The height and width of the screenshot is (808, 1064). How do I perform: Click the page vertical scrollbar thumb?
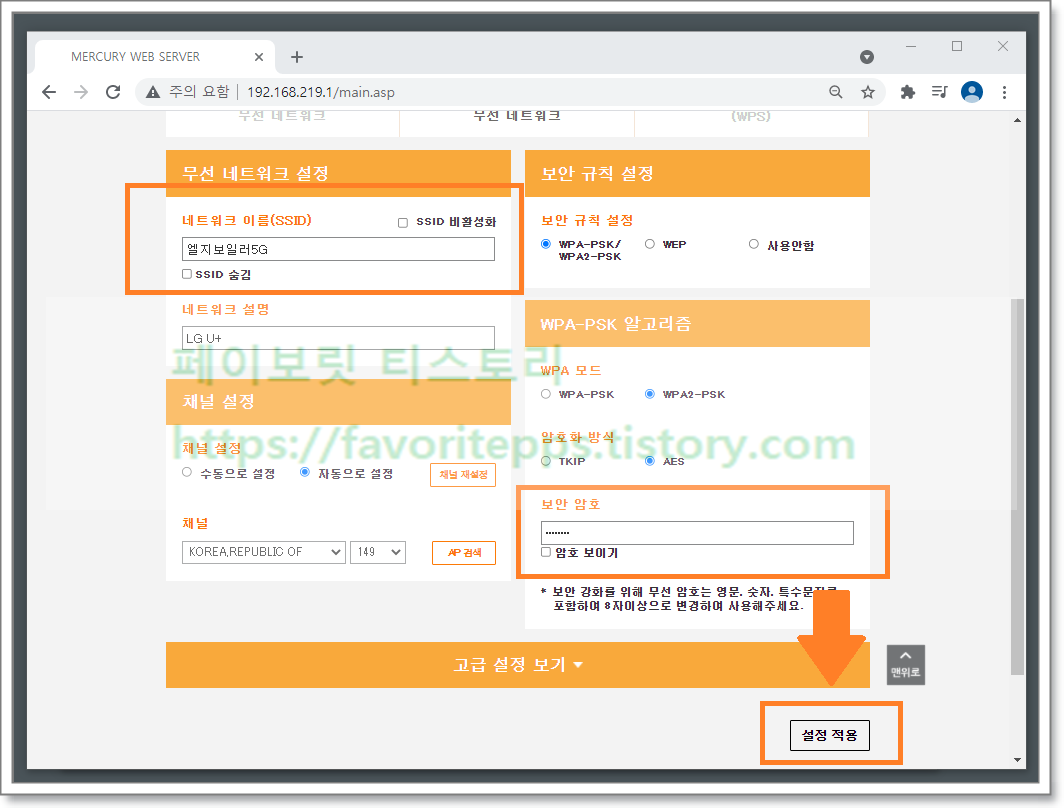[1017, 486]
